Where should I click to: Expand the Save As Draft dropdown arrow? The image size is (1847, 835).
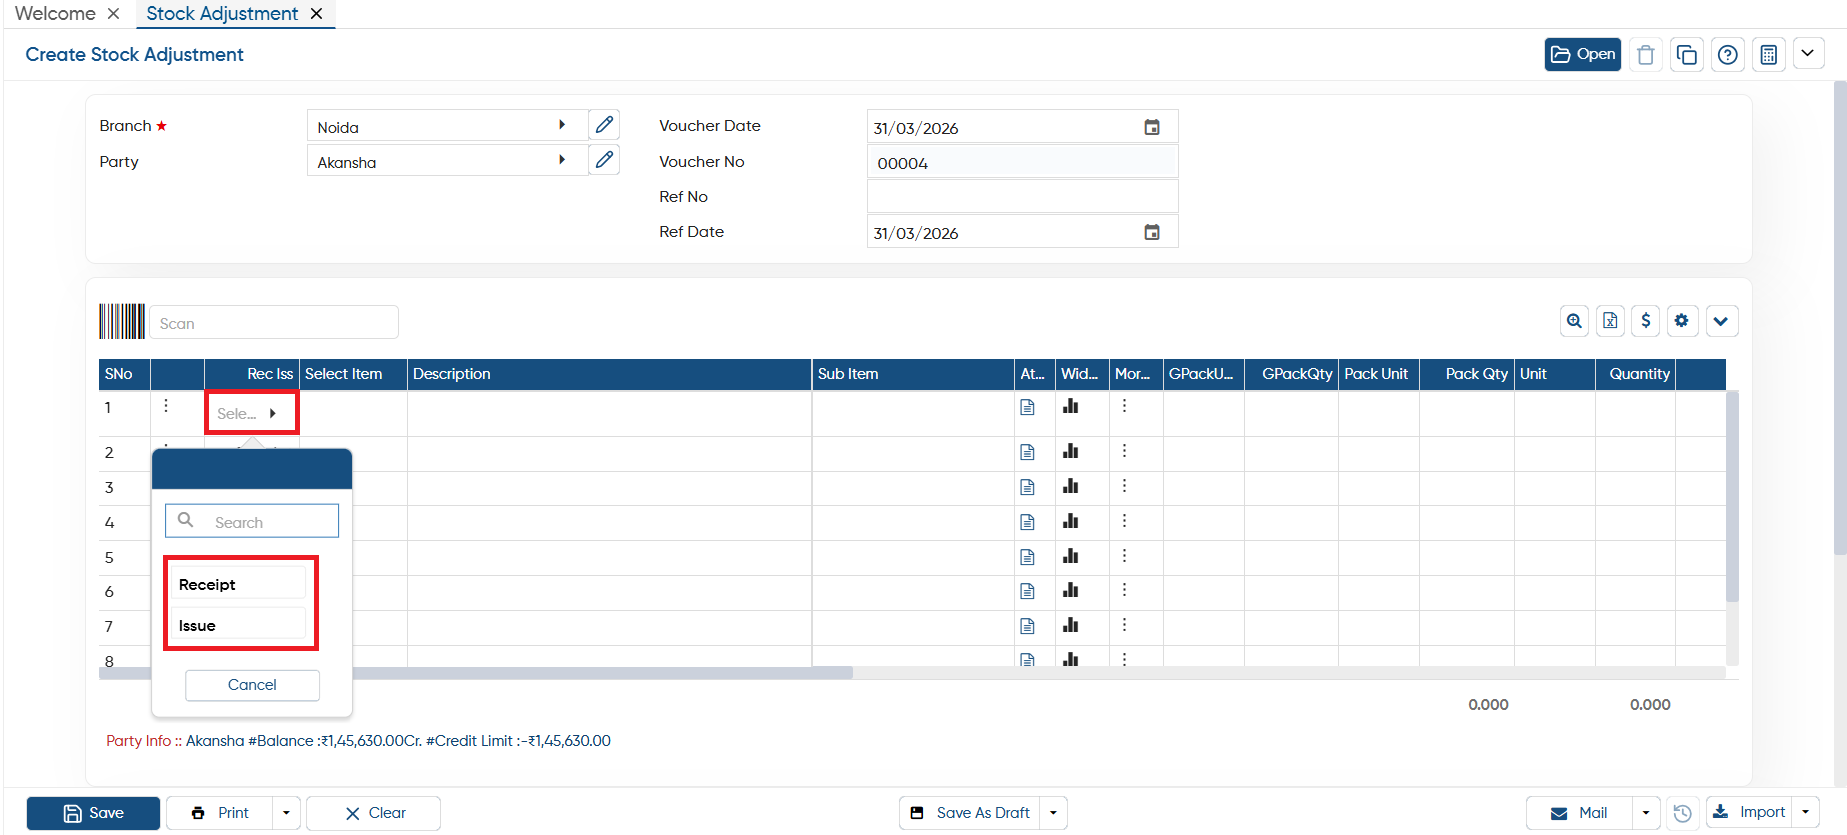1054,813
